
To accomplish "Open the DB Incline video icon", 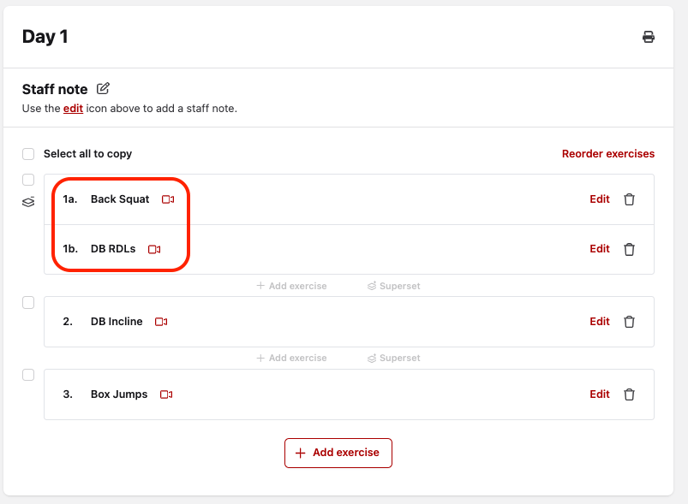I will pyautogui.click(x=161, y=322).
